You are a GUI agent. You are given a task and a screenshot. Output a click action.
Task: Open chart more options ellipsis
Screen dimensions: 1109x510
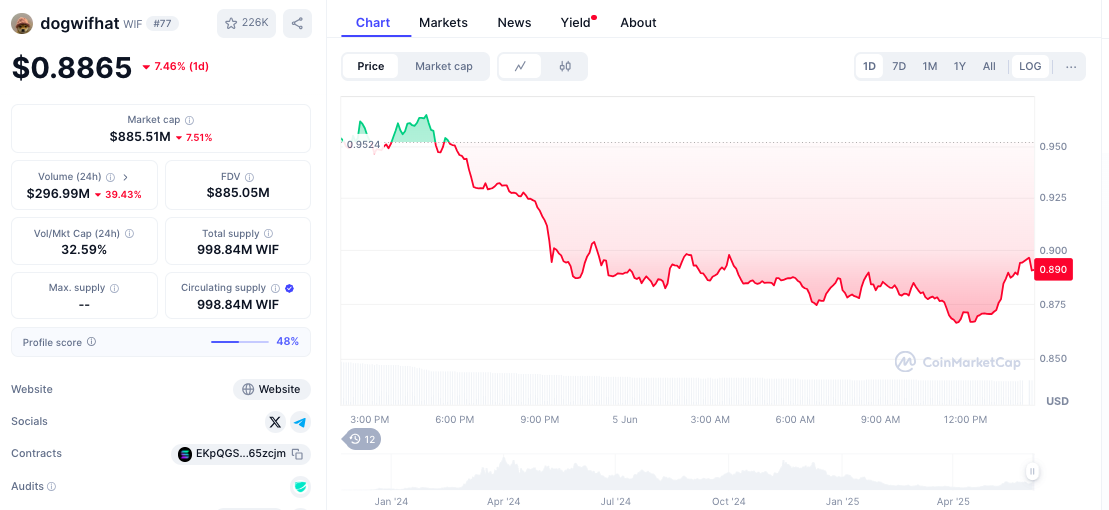coord(1071,67)
